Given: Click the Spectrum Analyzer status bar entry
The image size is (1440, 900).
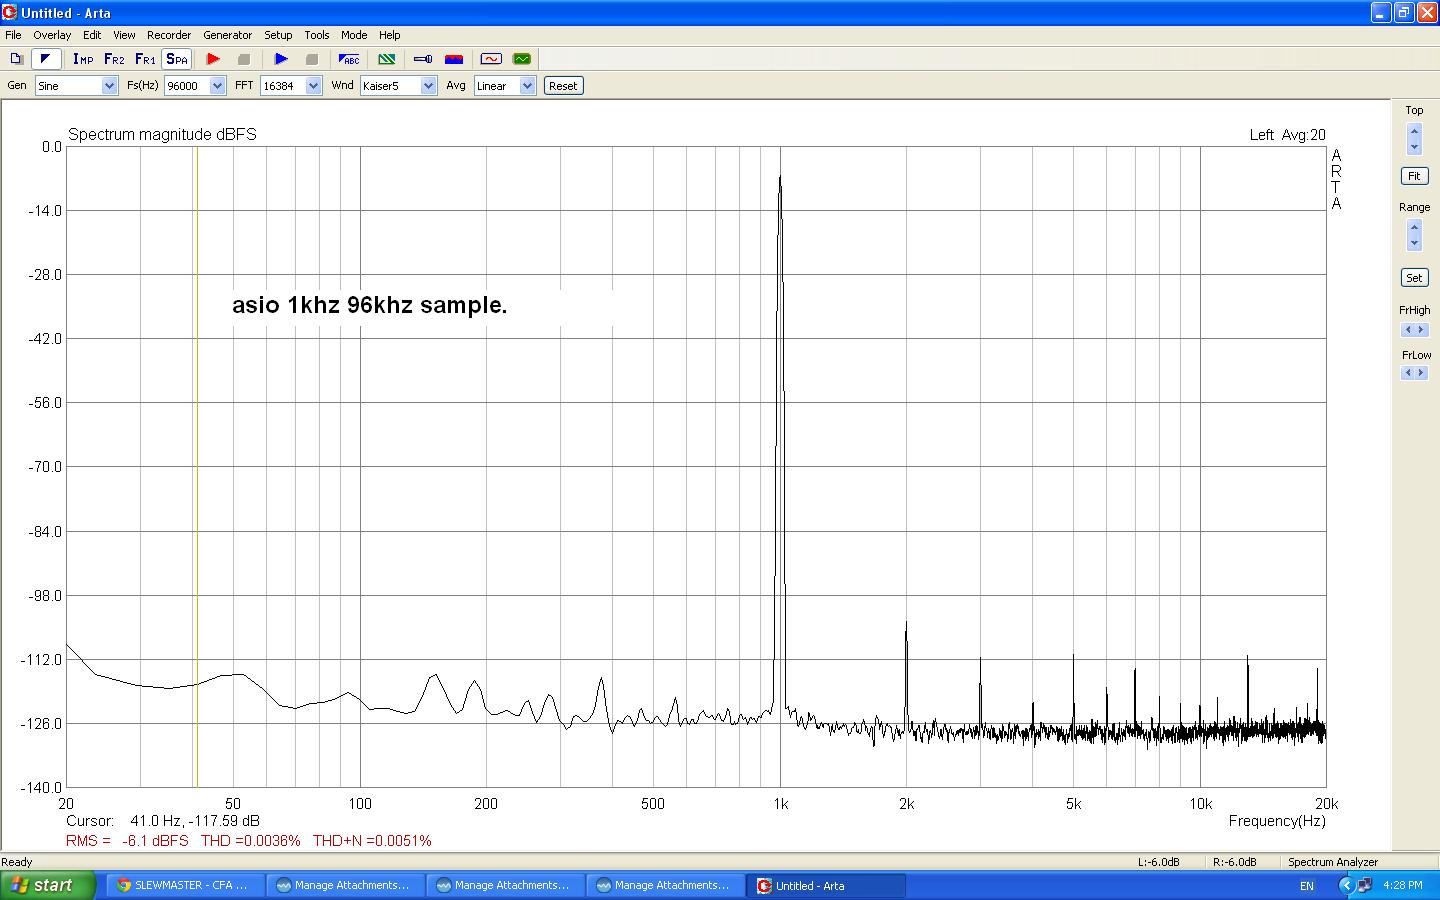Looking at the screenshot, I should click(x=1333, y=862).
